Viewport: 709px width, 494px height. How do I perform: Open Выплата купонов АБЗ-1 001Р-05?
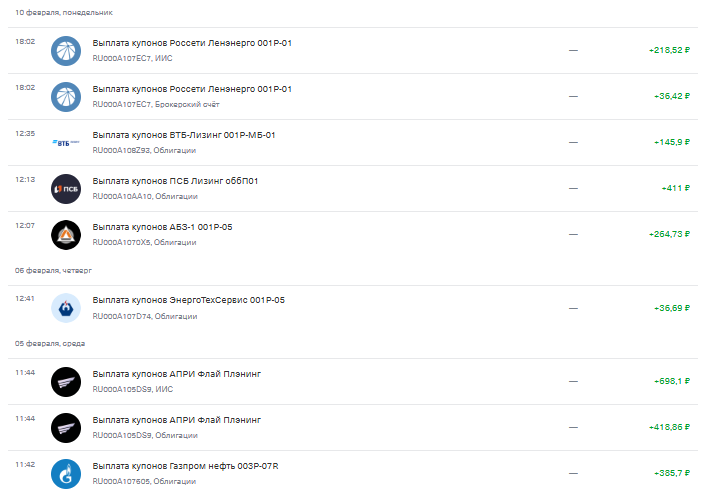[x=162, y=227]
